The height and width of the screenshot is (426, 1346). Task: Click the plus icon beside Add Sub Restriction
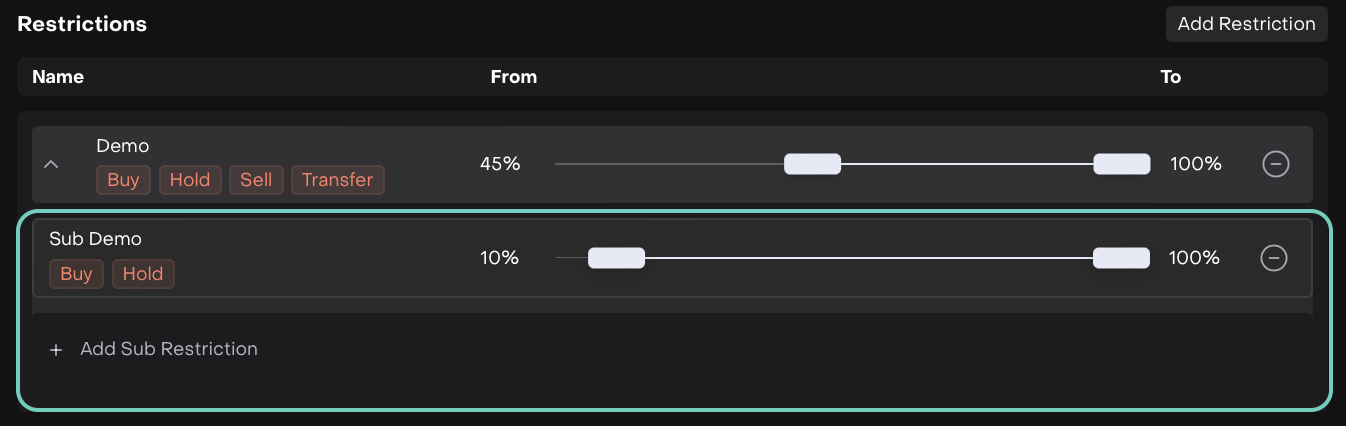[56, 350]
